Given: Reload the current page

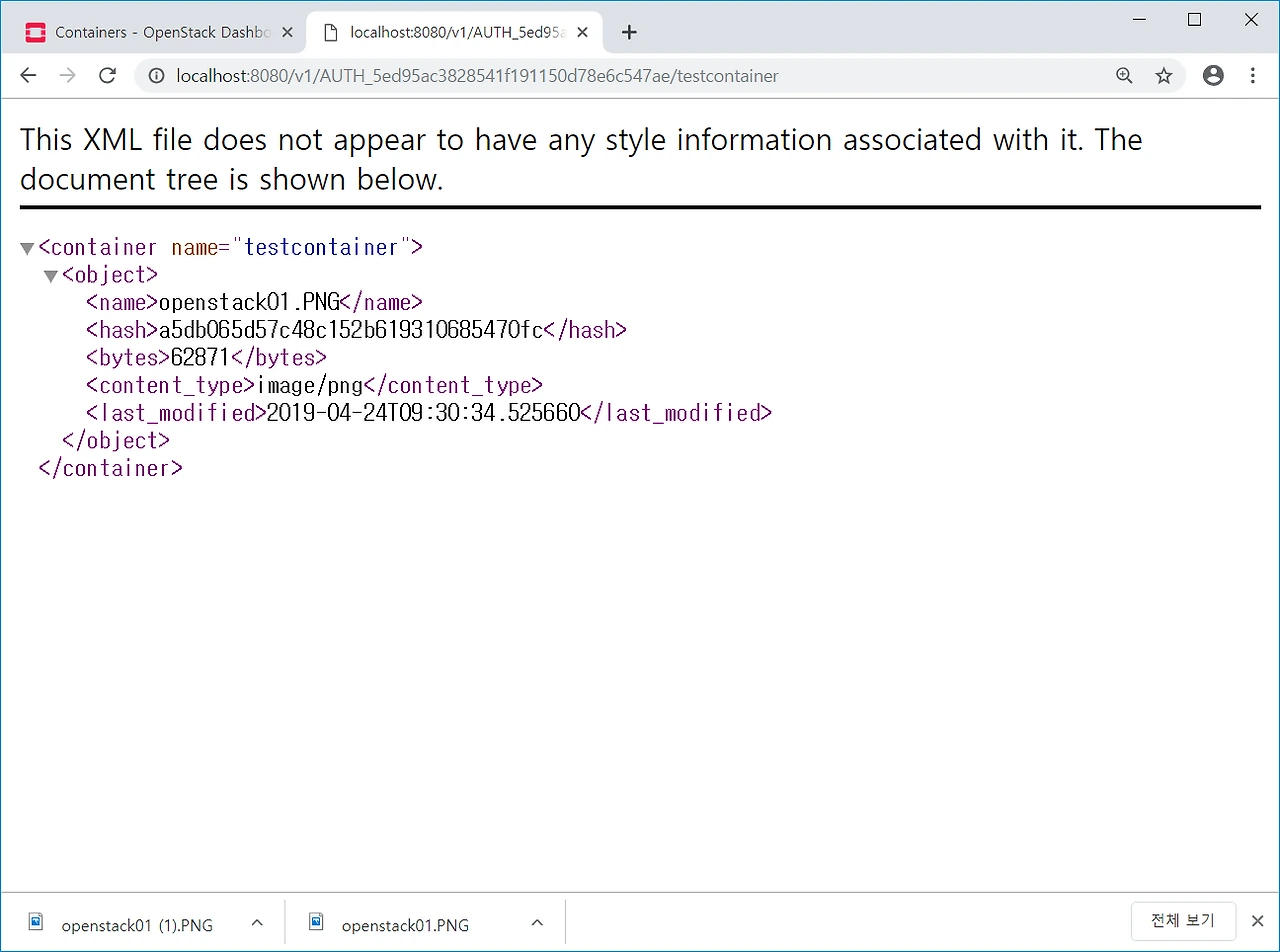Looking at the screenshot, I should pos(108,76).
